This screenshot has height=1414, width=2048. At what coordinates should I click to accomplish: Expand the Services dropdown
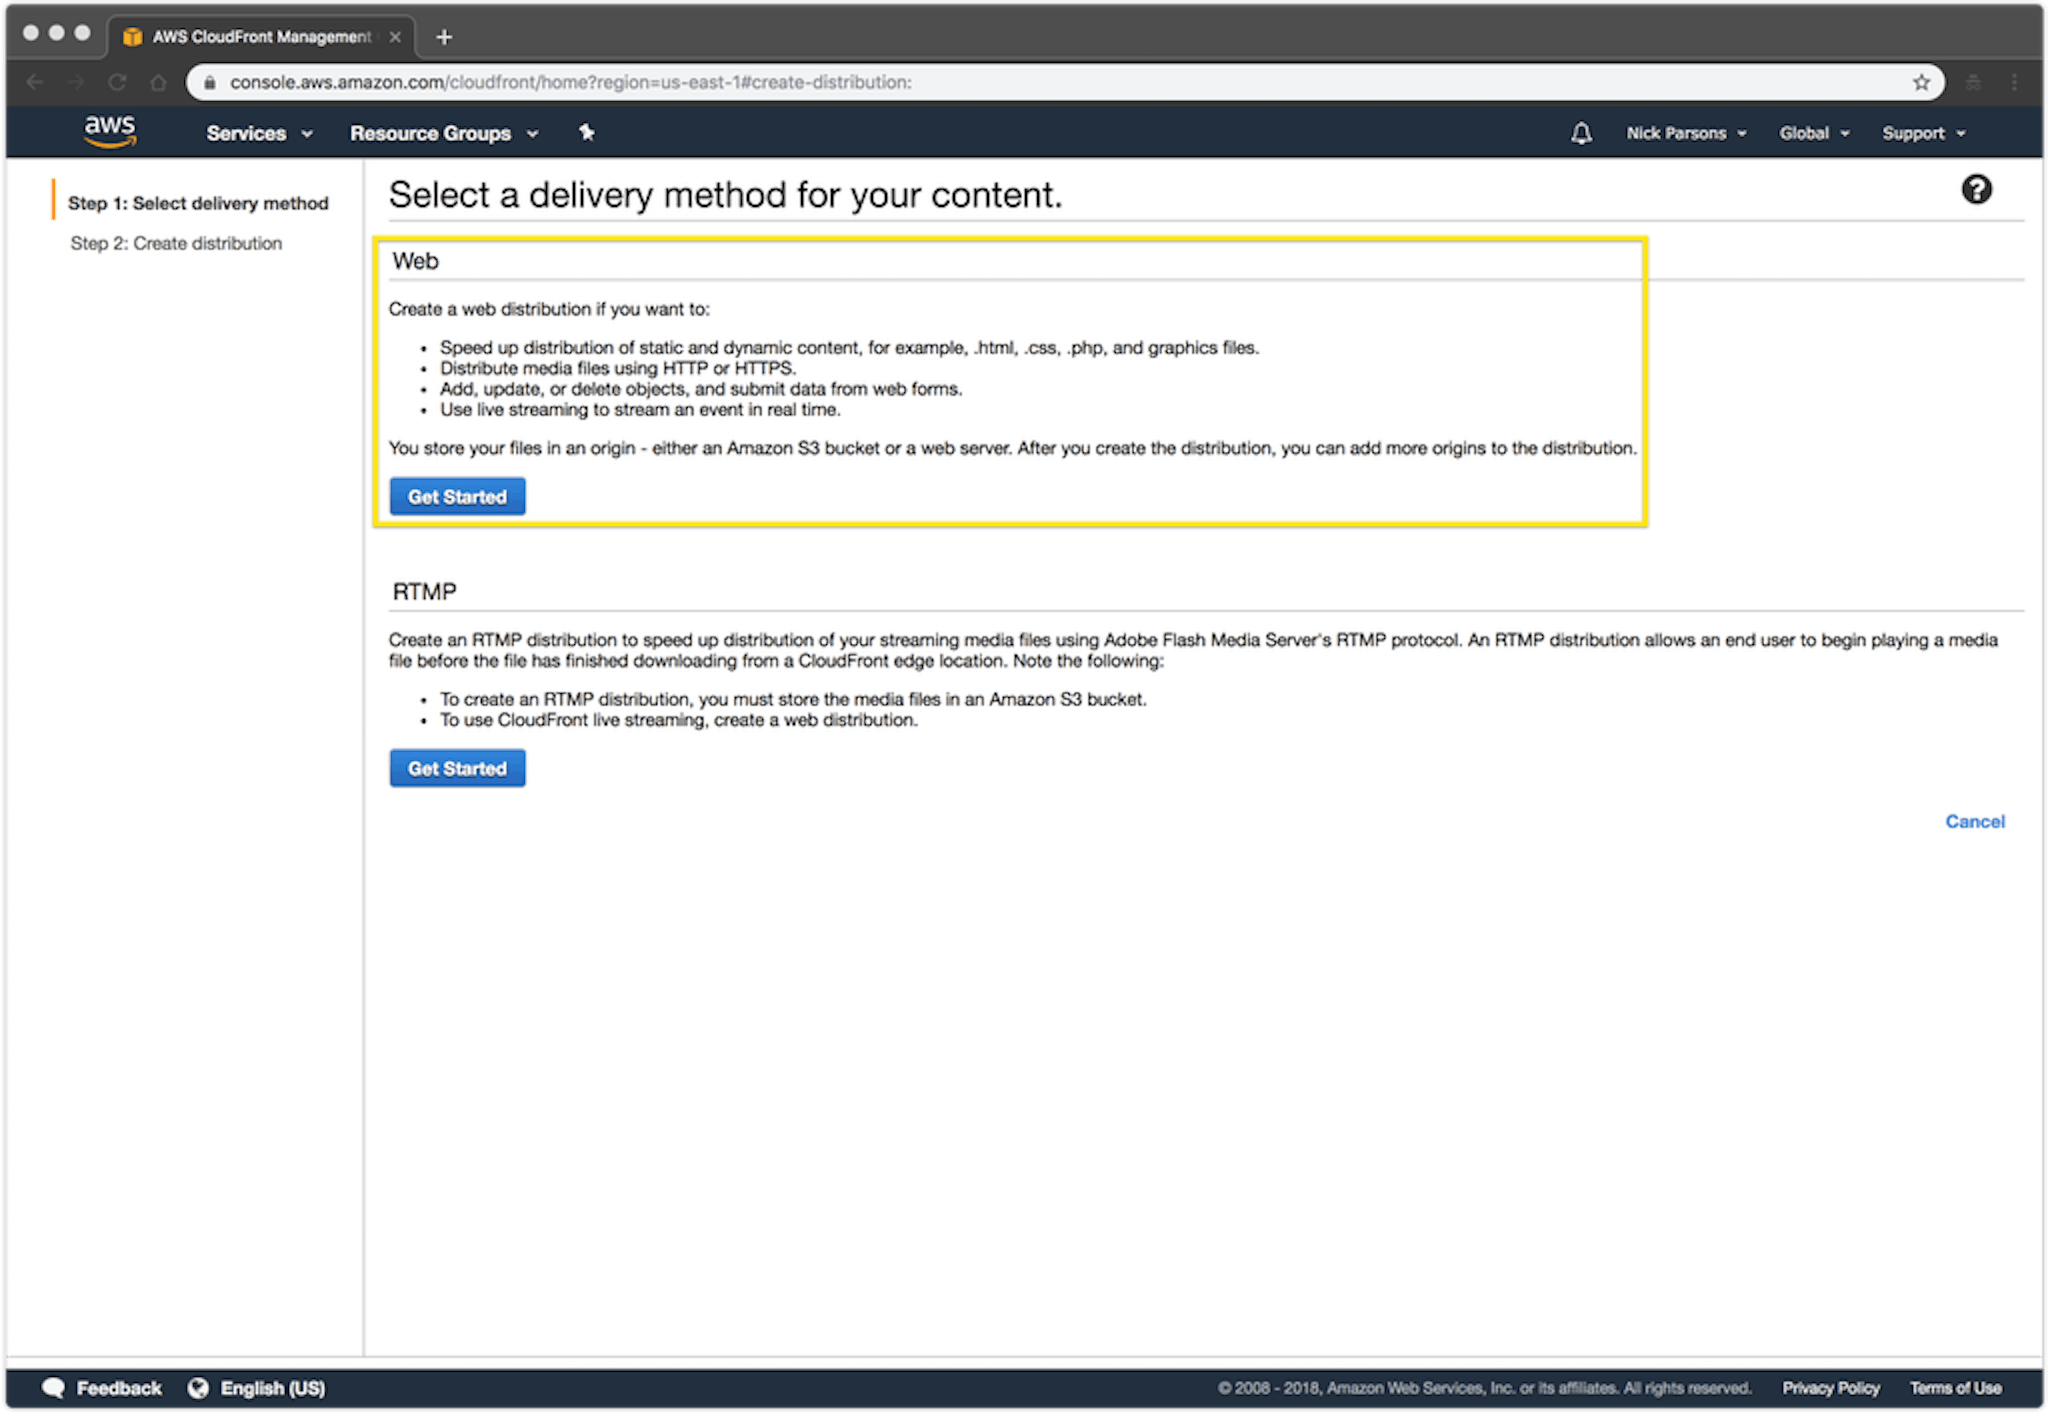259,133
